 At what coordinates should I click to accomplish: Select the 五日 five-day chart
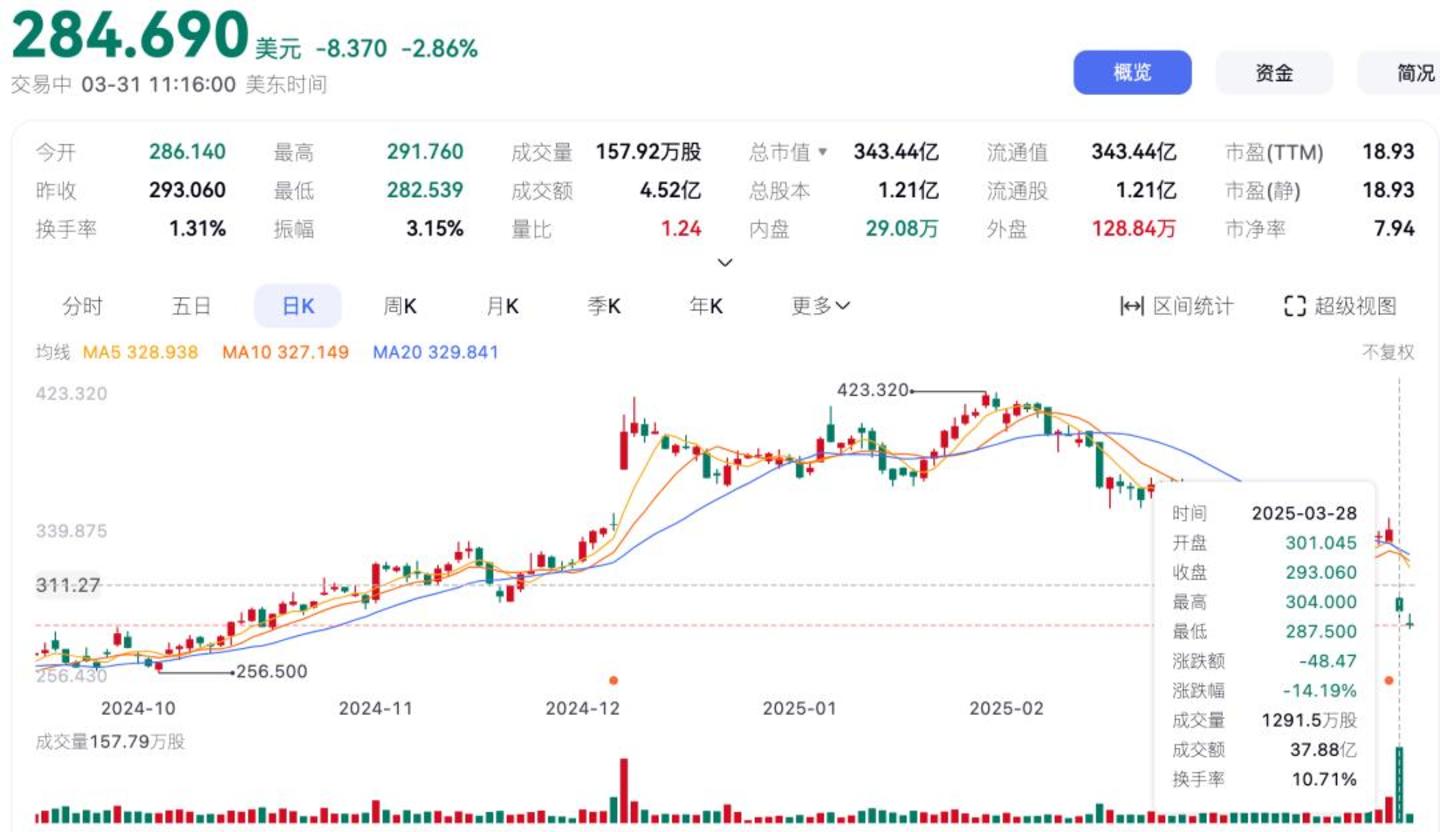[191, 306]
